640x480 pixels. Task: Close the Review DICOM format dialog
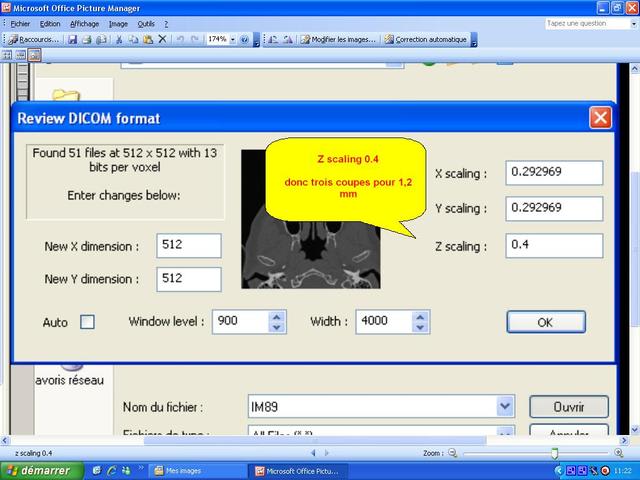click(x=600, y=118)
